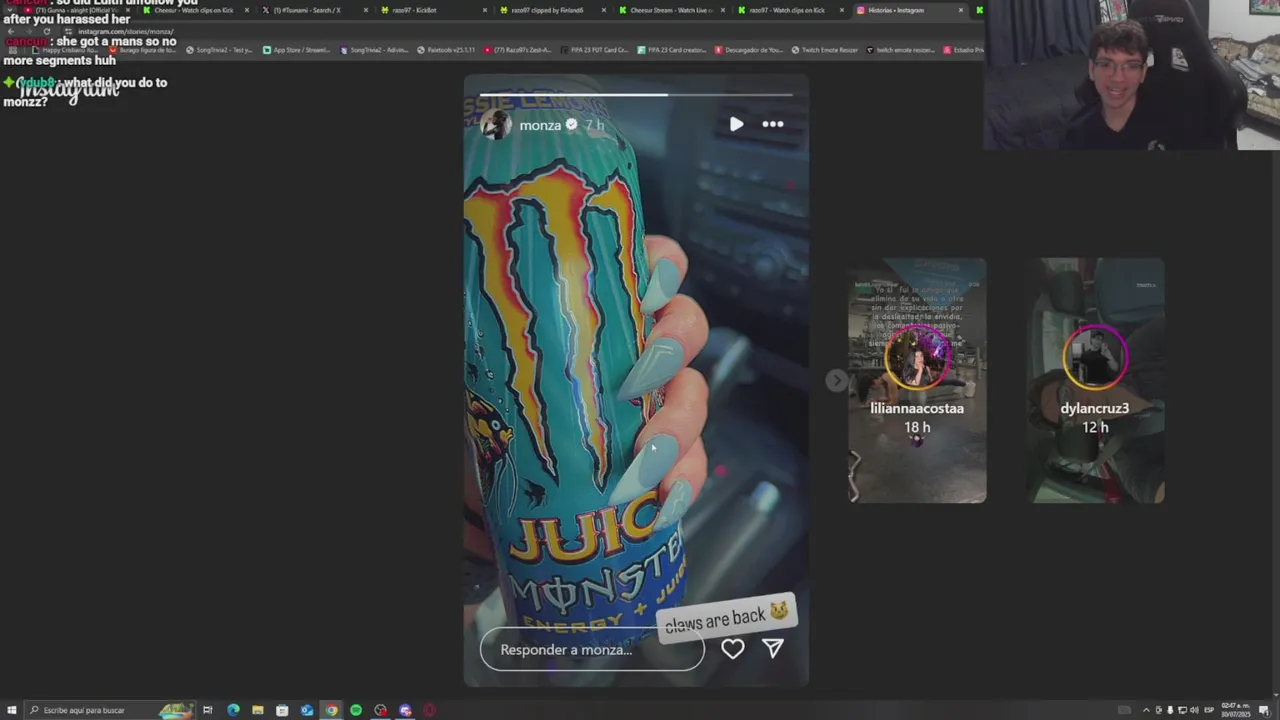Open the 'Fakebots v23.1.11' bookmark

(446, 50)
